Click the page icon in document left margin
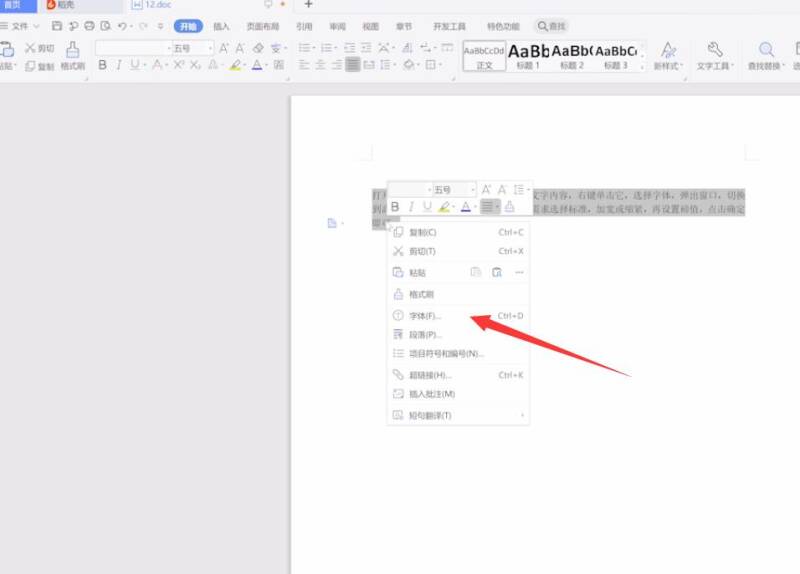Image resolution: width=800 pixels, height=574 pixels. pyautogui.click(x=332, y=223)
